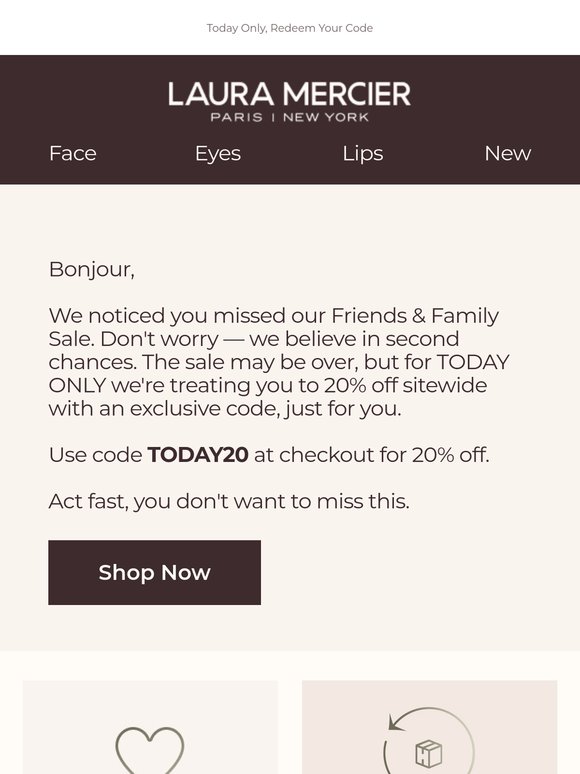Click the 'Friends & Family Sale' sentence
This screenshot has width=580, height=774.
(x=273, y=327)
